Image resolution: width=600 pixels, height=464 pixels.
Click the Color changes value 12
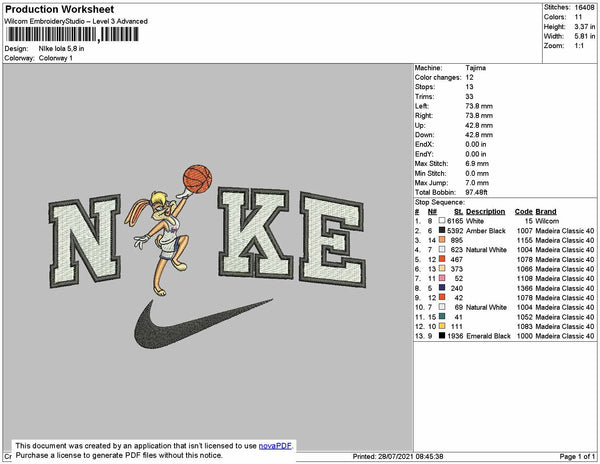(x=469, y=77)
